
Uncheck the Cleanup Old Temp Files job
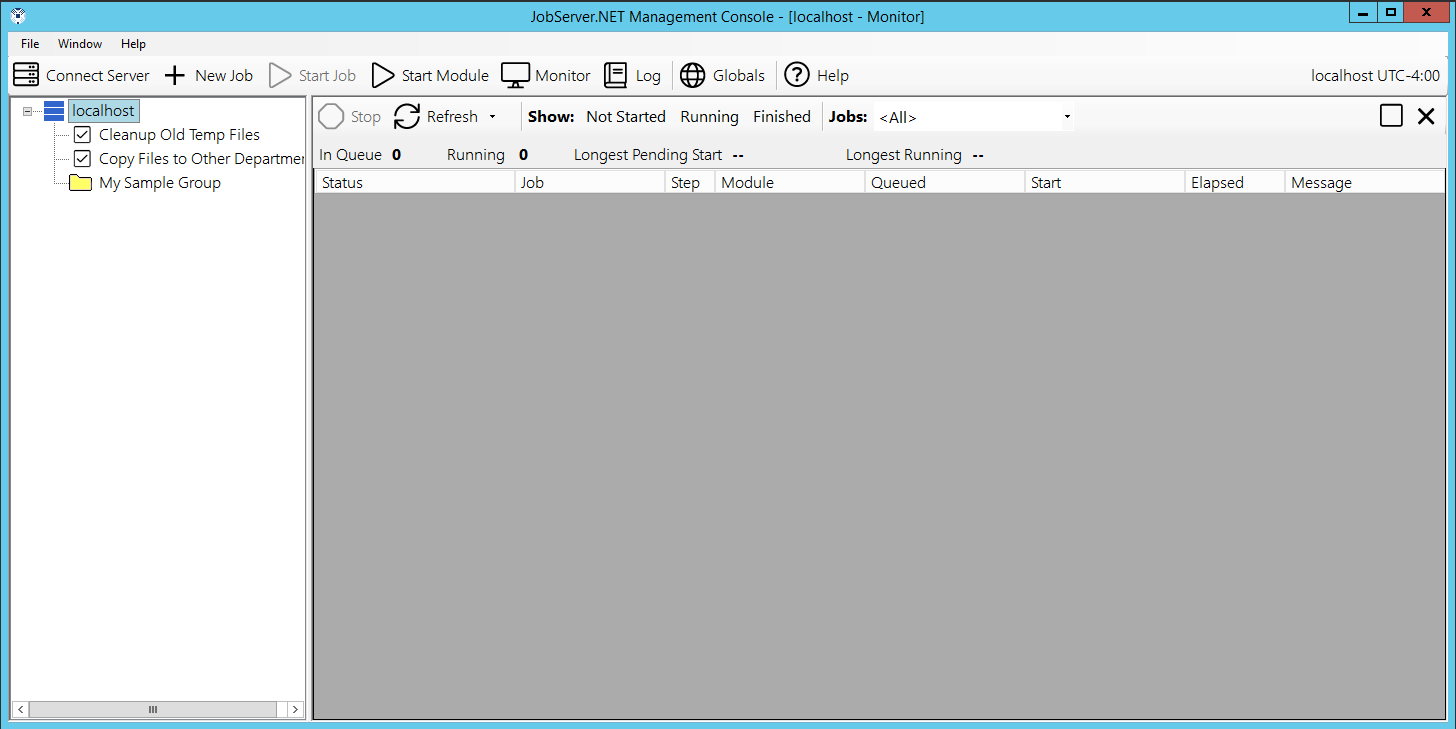coord(82,135)
